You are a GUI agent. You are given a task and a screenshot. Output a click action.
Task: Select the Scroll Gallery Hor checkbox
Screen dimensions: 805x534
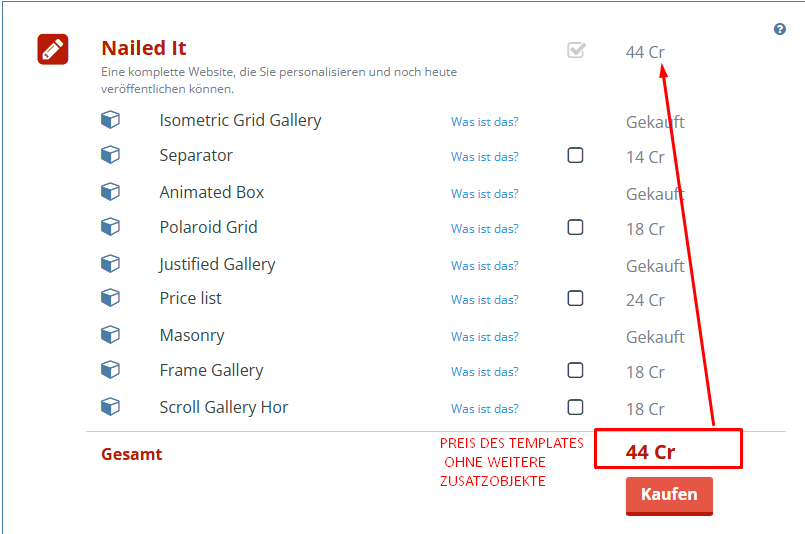pyautogui.click(x=575, y=407)
